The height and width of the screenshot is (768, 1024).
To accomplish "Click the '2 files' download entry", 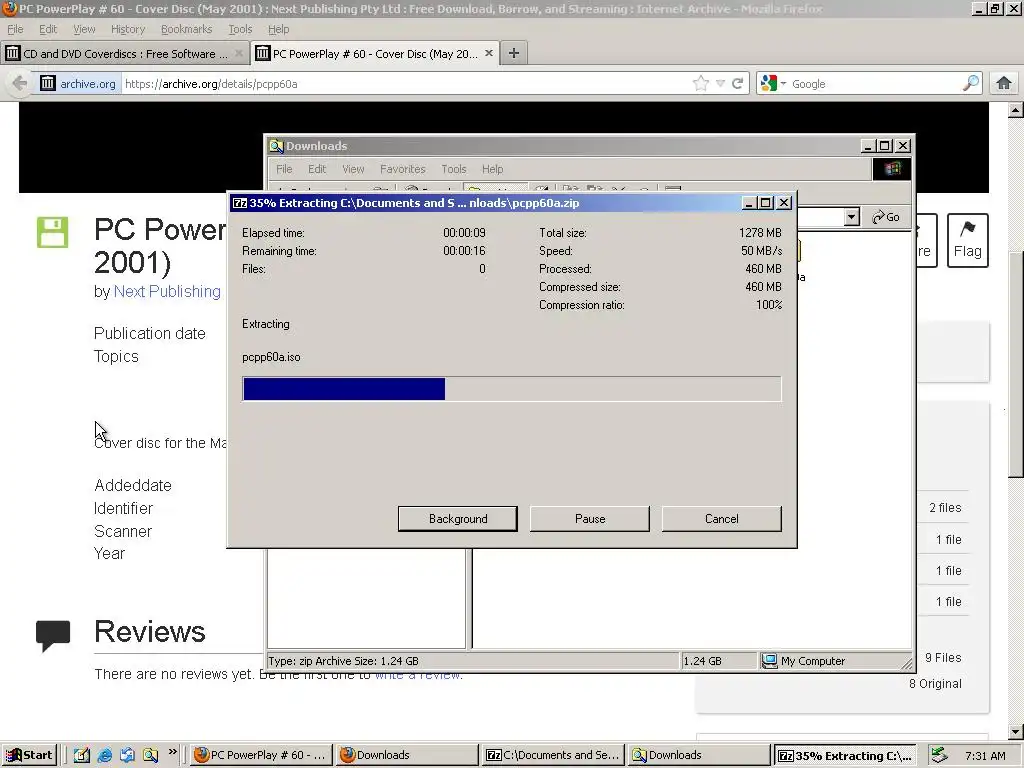I will [x=945, y=507].
